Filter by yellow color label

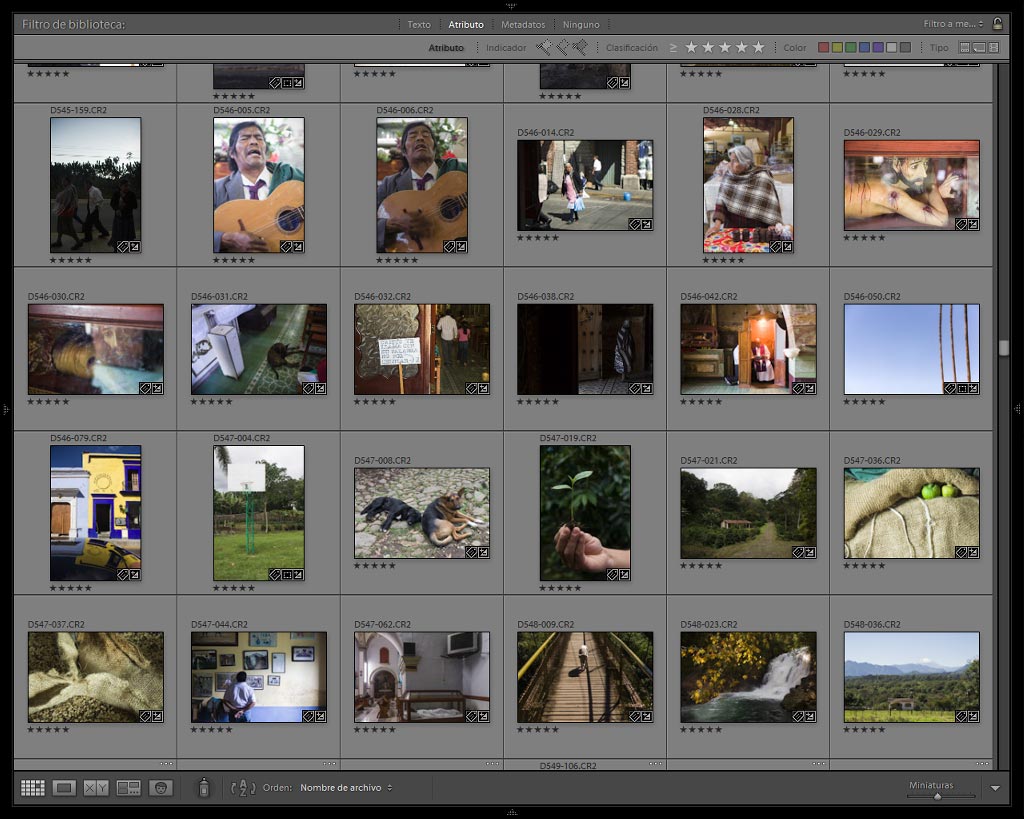tap(837, 47)
